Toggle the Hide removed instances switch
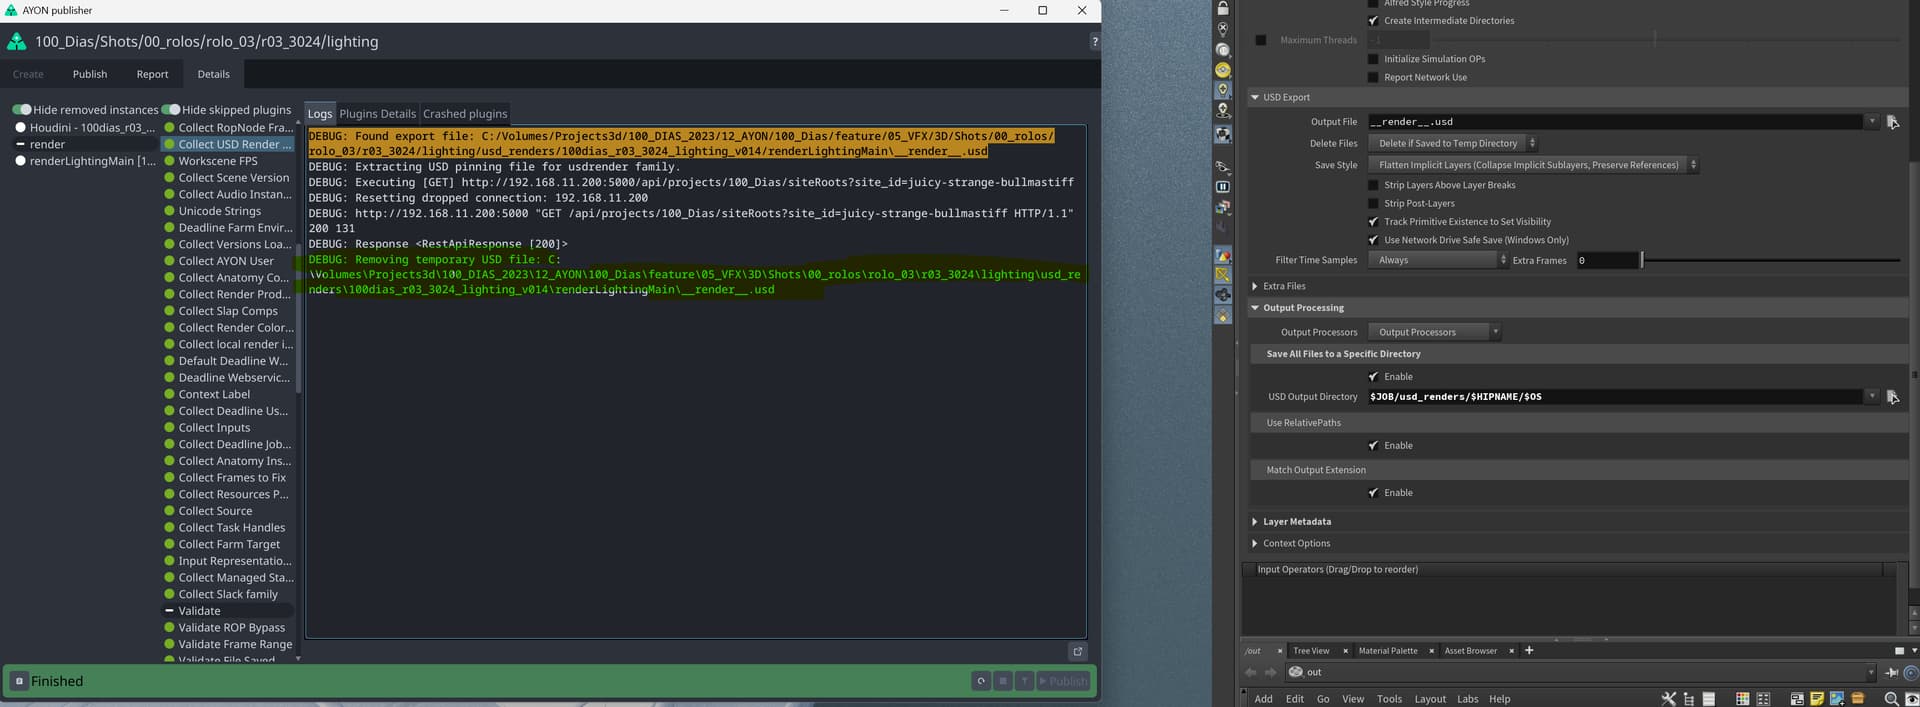 click(x=22, y=110)
